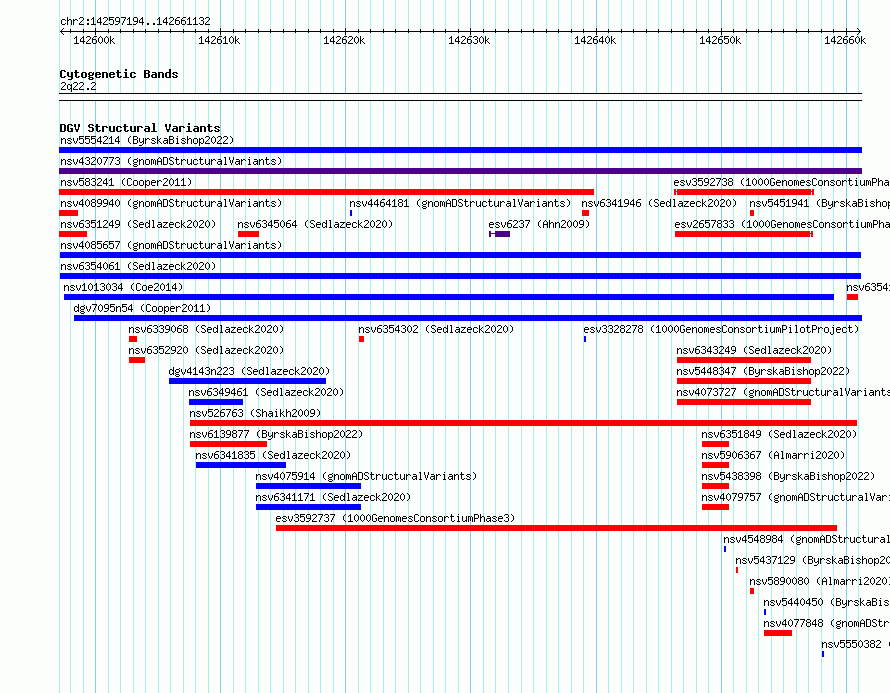The image size is (890, 693).
Task: Select the DGV Structural Variants track title
Action: point(140,128)
